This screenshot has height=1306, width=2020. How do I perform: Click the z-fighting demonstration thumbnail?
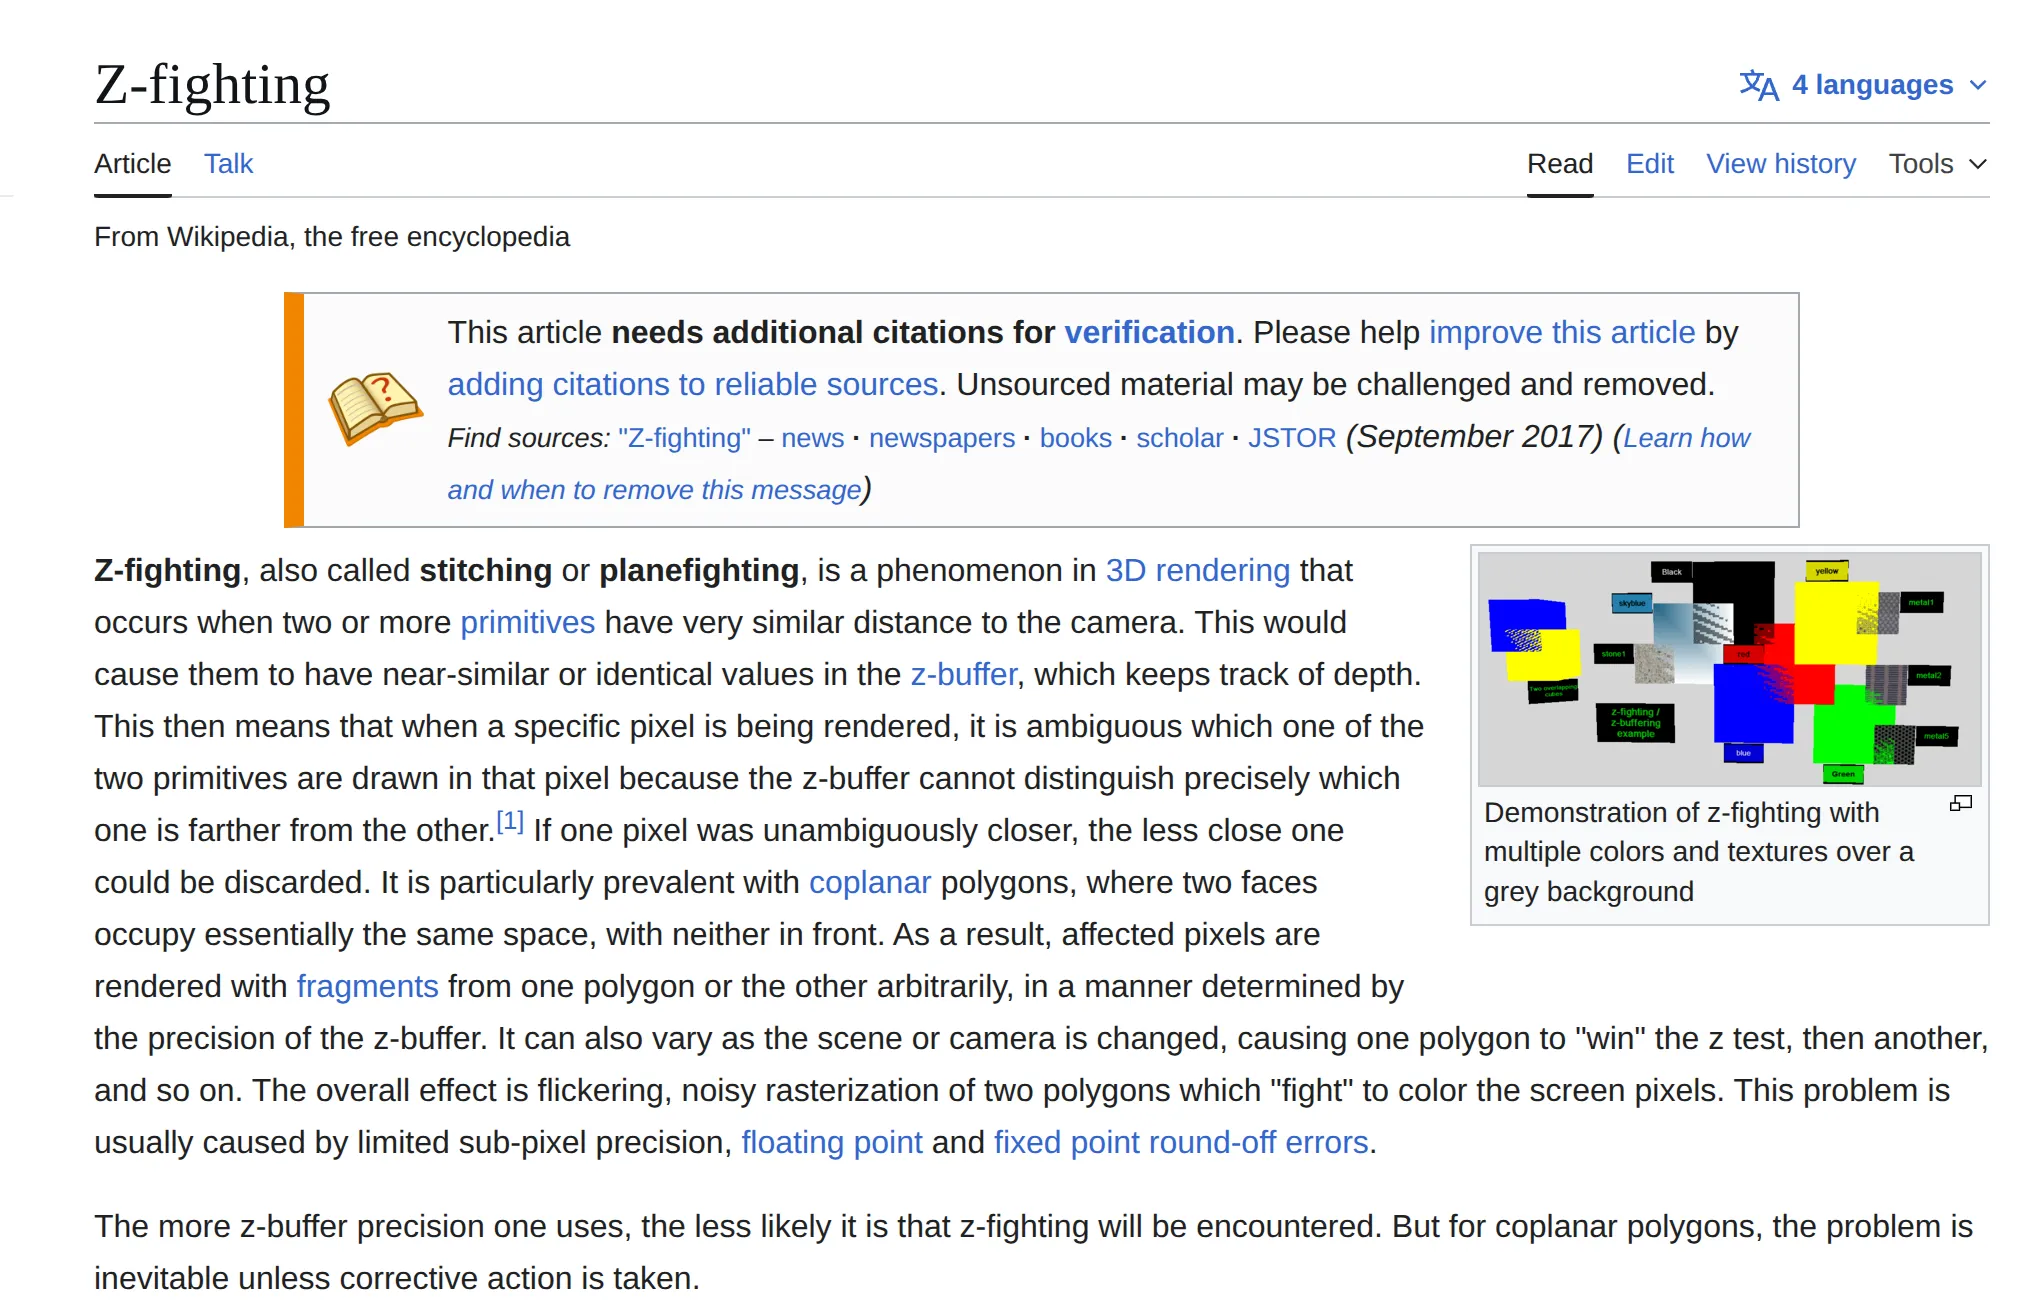click(x=1728, y=667)
